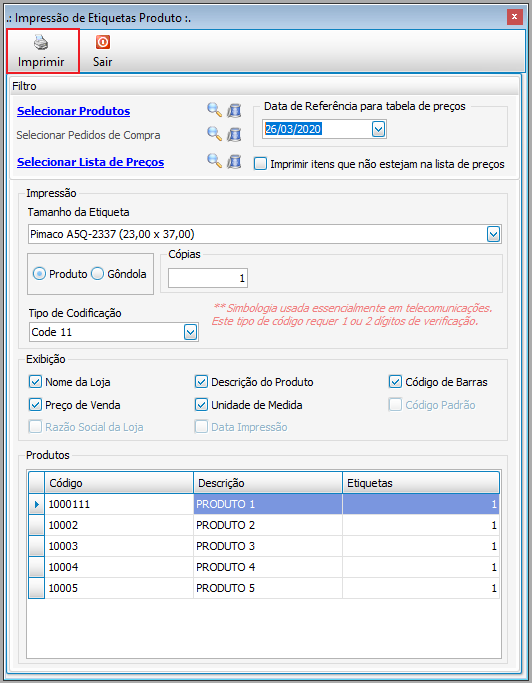Click the Selecionar Pedidos de Compra label

point(88,135)
